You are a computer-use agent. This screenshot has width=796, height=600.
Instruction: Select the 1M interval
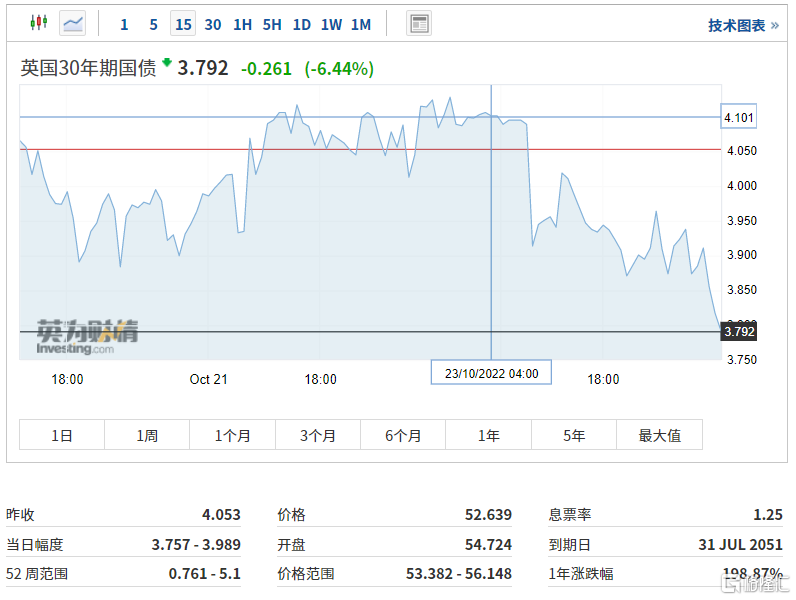pyautogui.click(x=361, y=24)
